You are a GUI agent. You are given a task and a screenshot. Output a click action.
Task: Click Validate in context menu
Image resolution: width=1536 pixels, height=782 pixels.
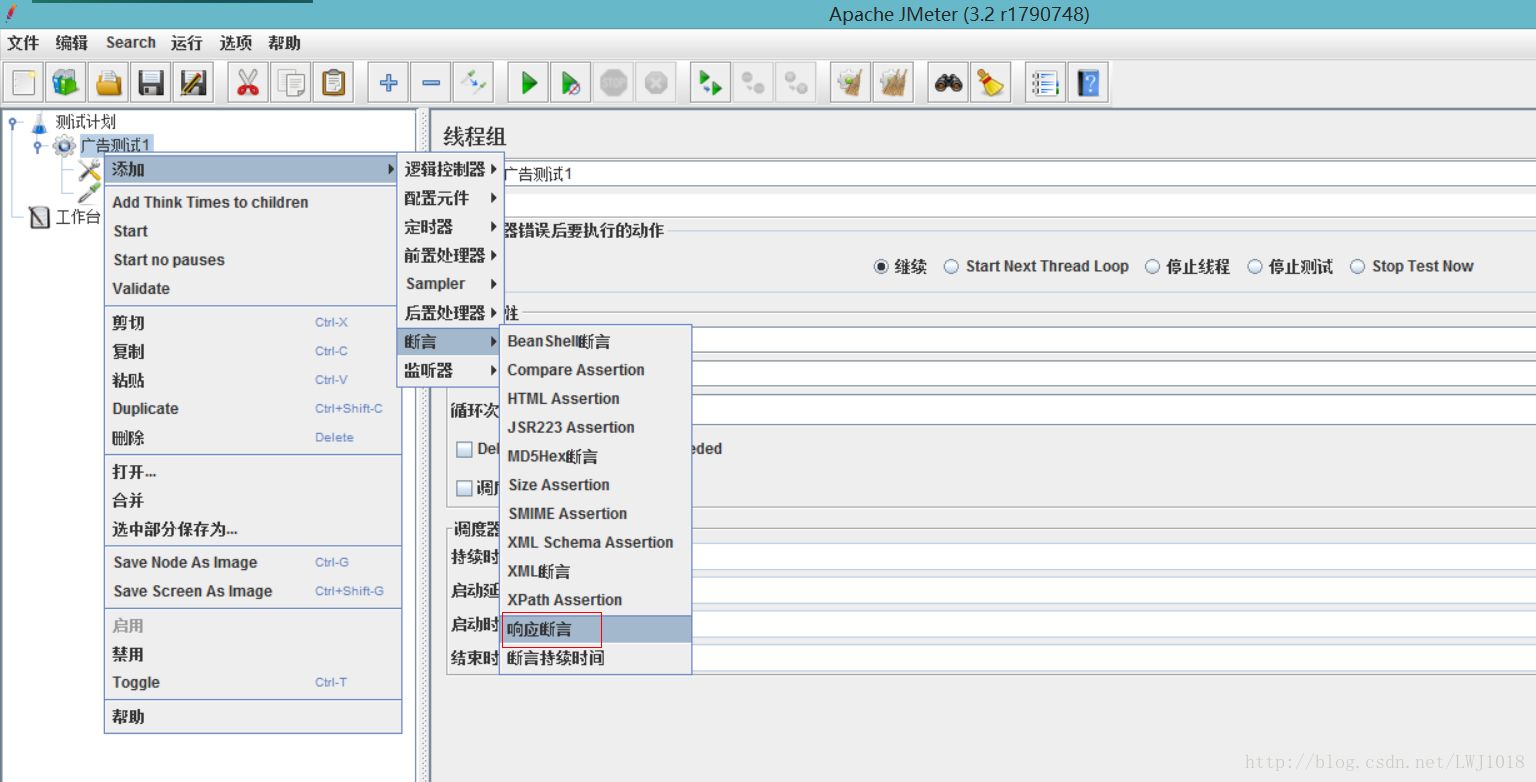coord(253,288)
